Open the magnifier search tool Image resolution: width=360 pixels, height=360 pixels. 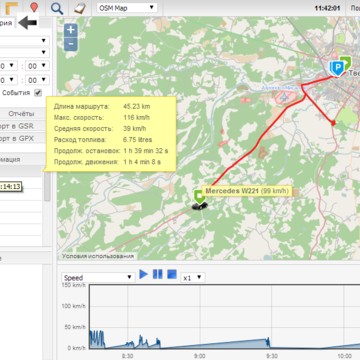57,8
